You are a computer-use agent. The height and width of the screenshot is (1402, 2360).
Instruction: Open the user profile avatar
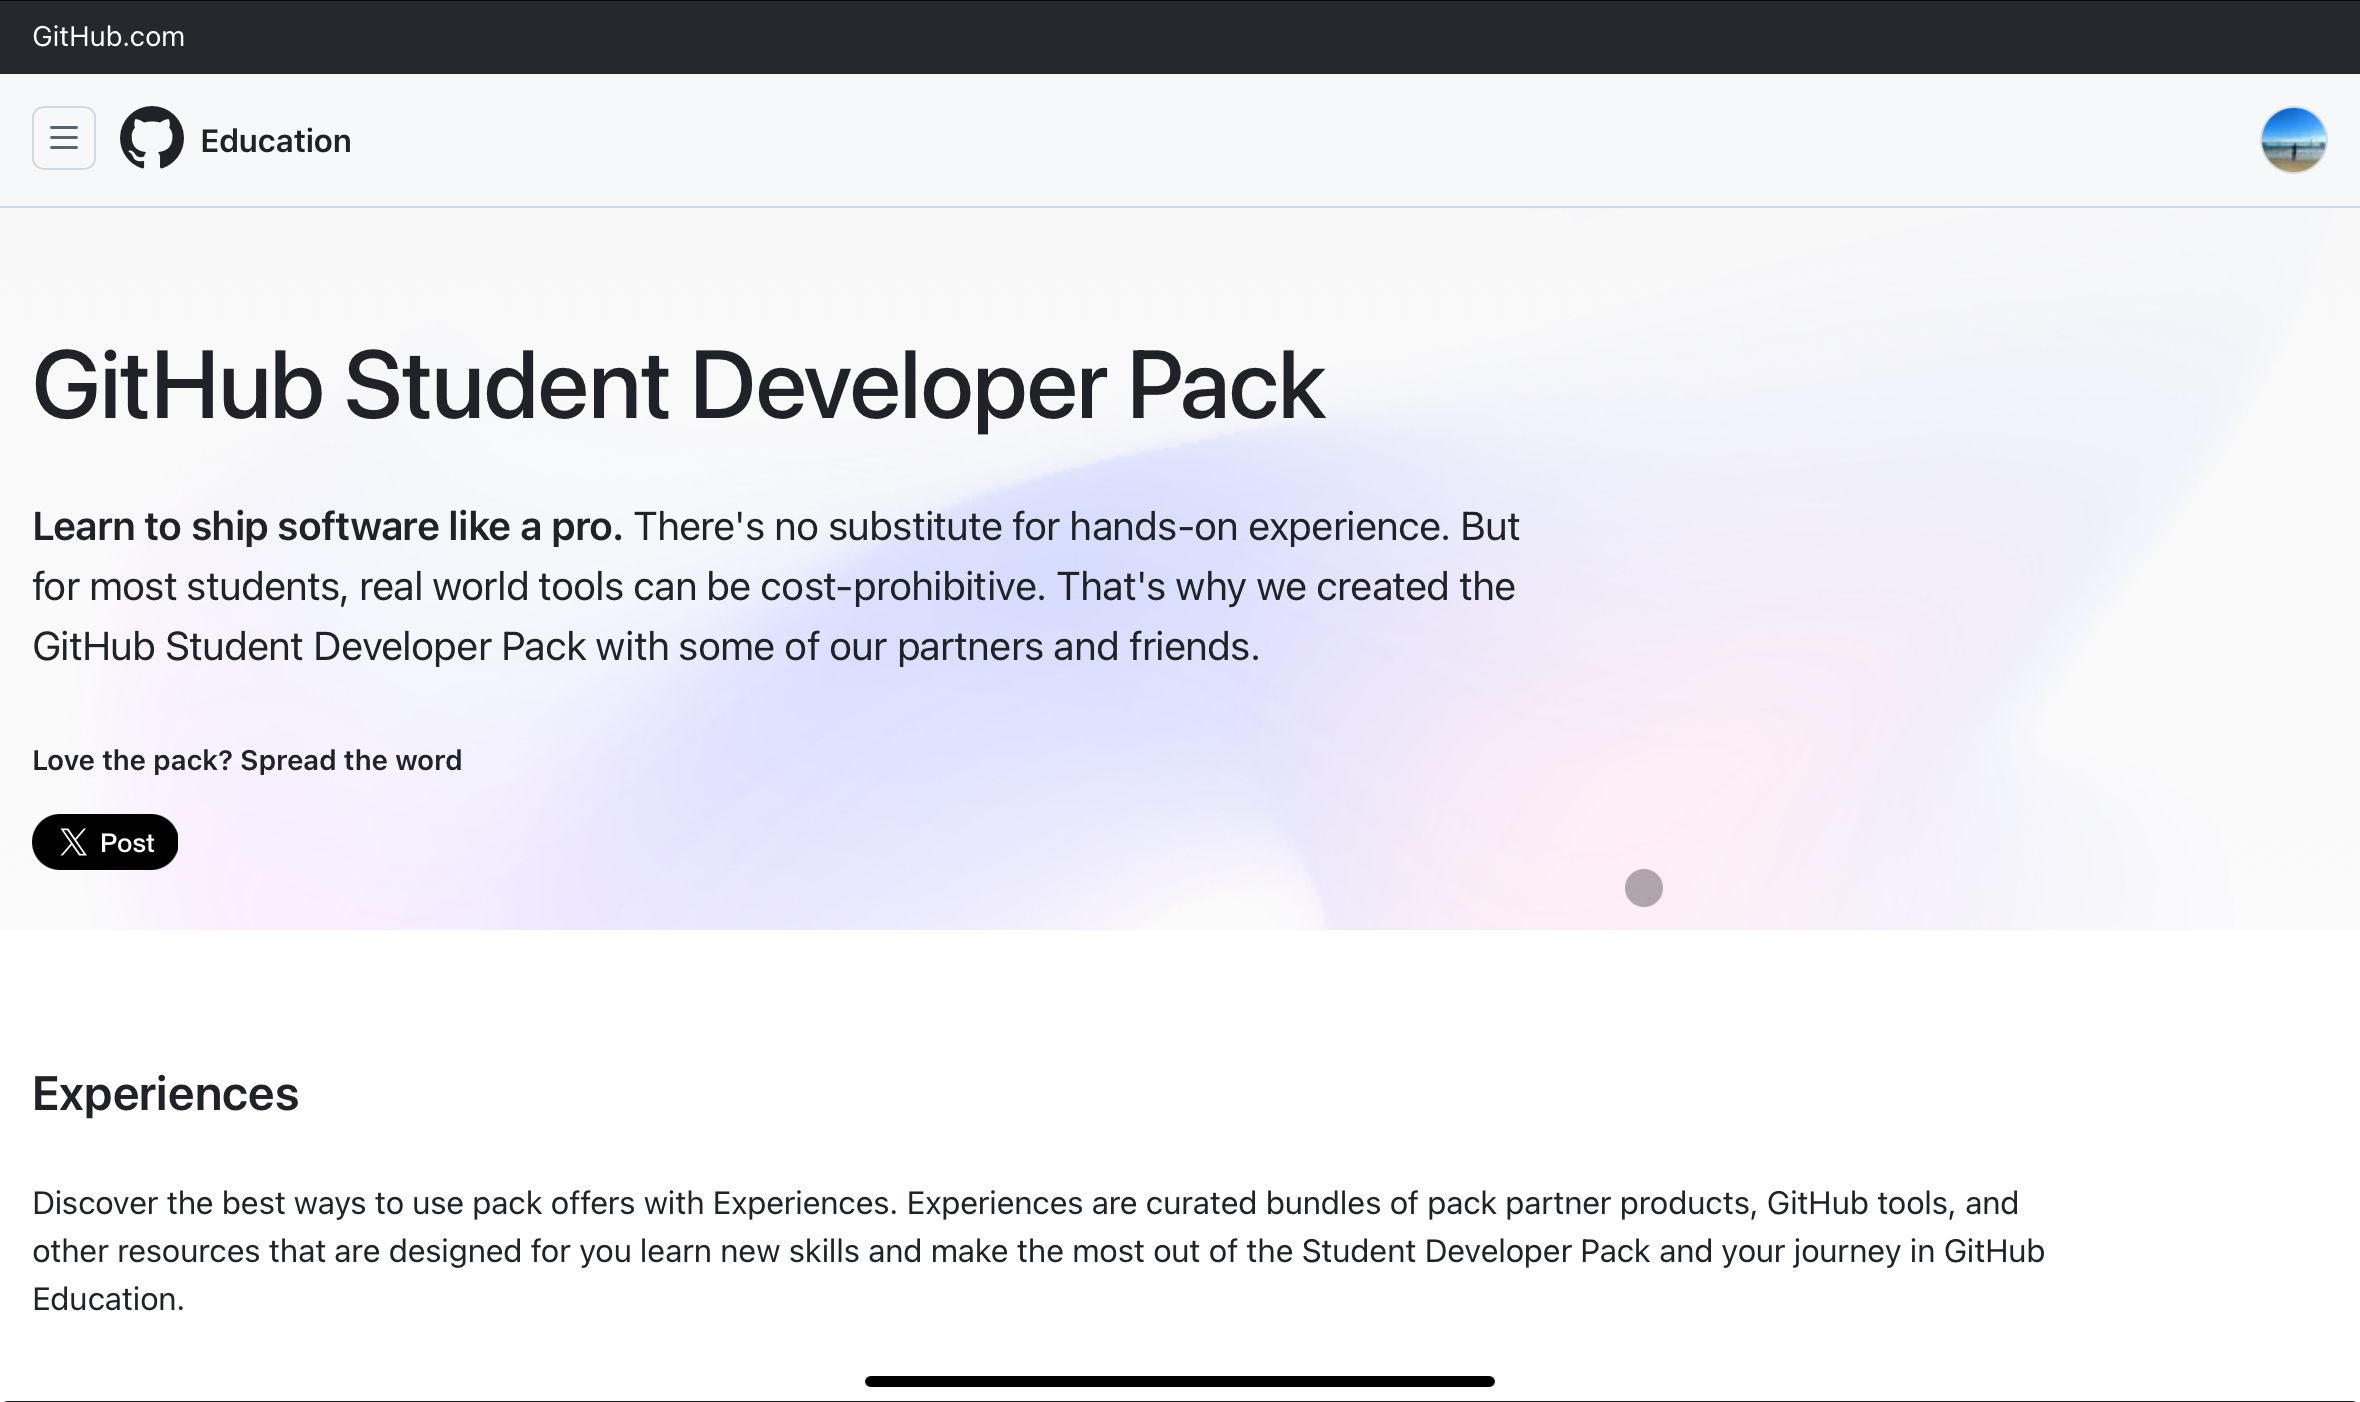tap(2293, 140)
